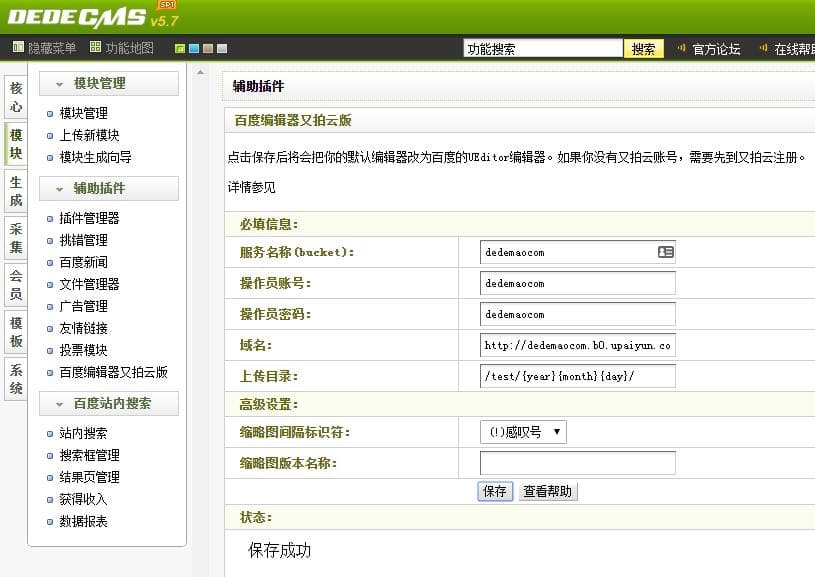Click the contact-card autofill icon in bucket field
Screen dimensions: 815x577
(x=665, y=252)
